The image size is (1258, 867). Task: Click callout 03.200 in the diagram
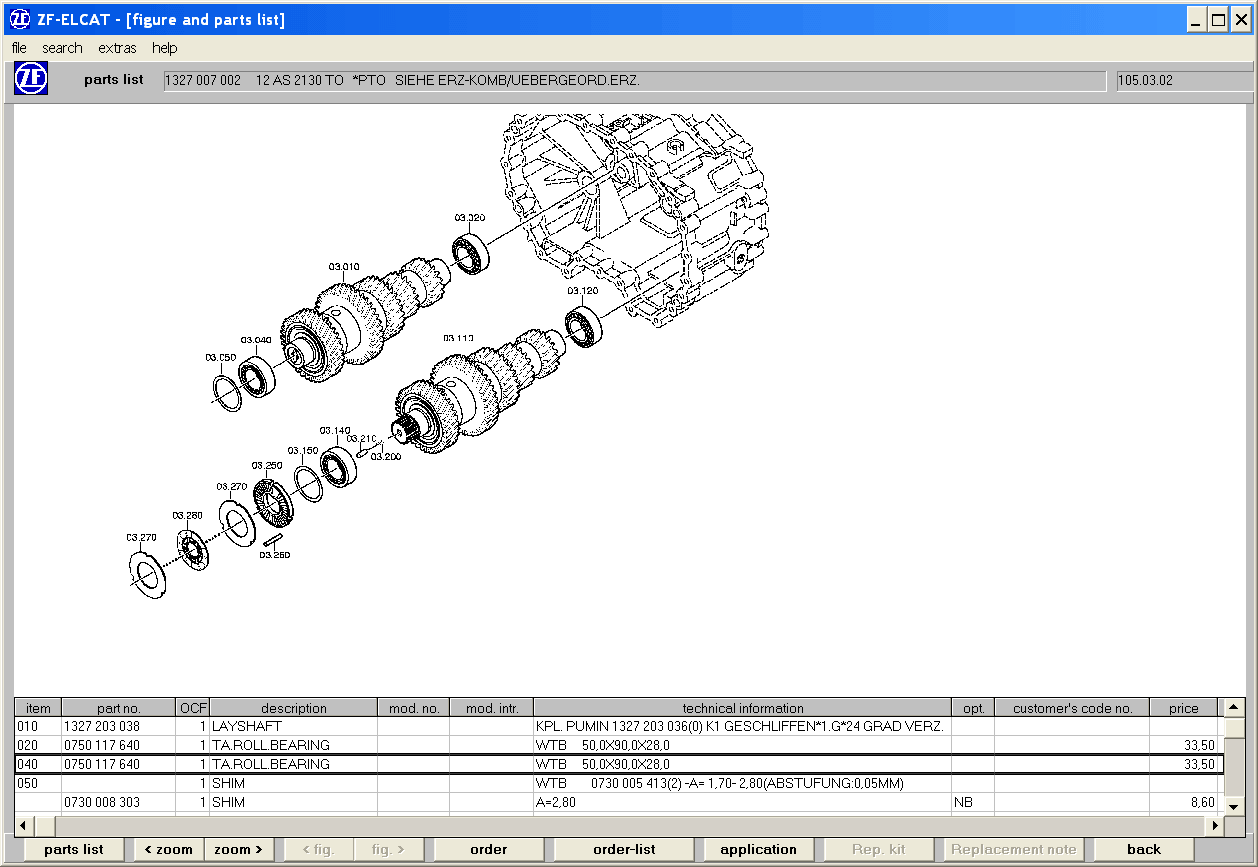[386, 456]
